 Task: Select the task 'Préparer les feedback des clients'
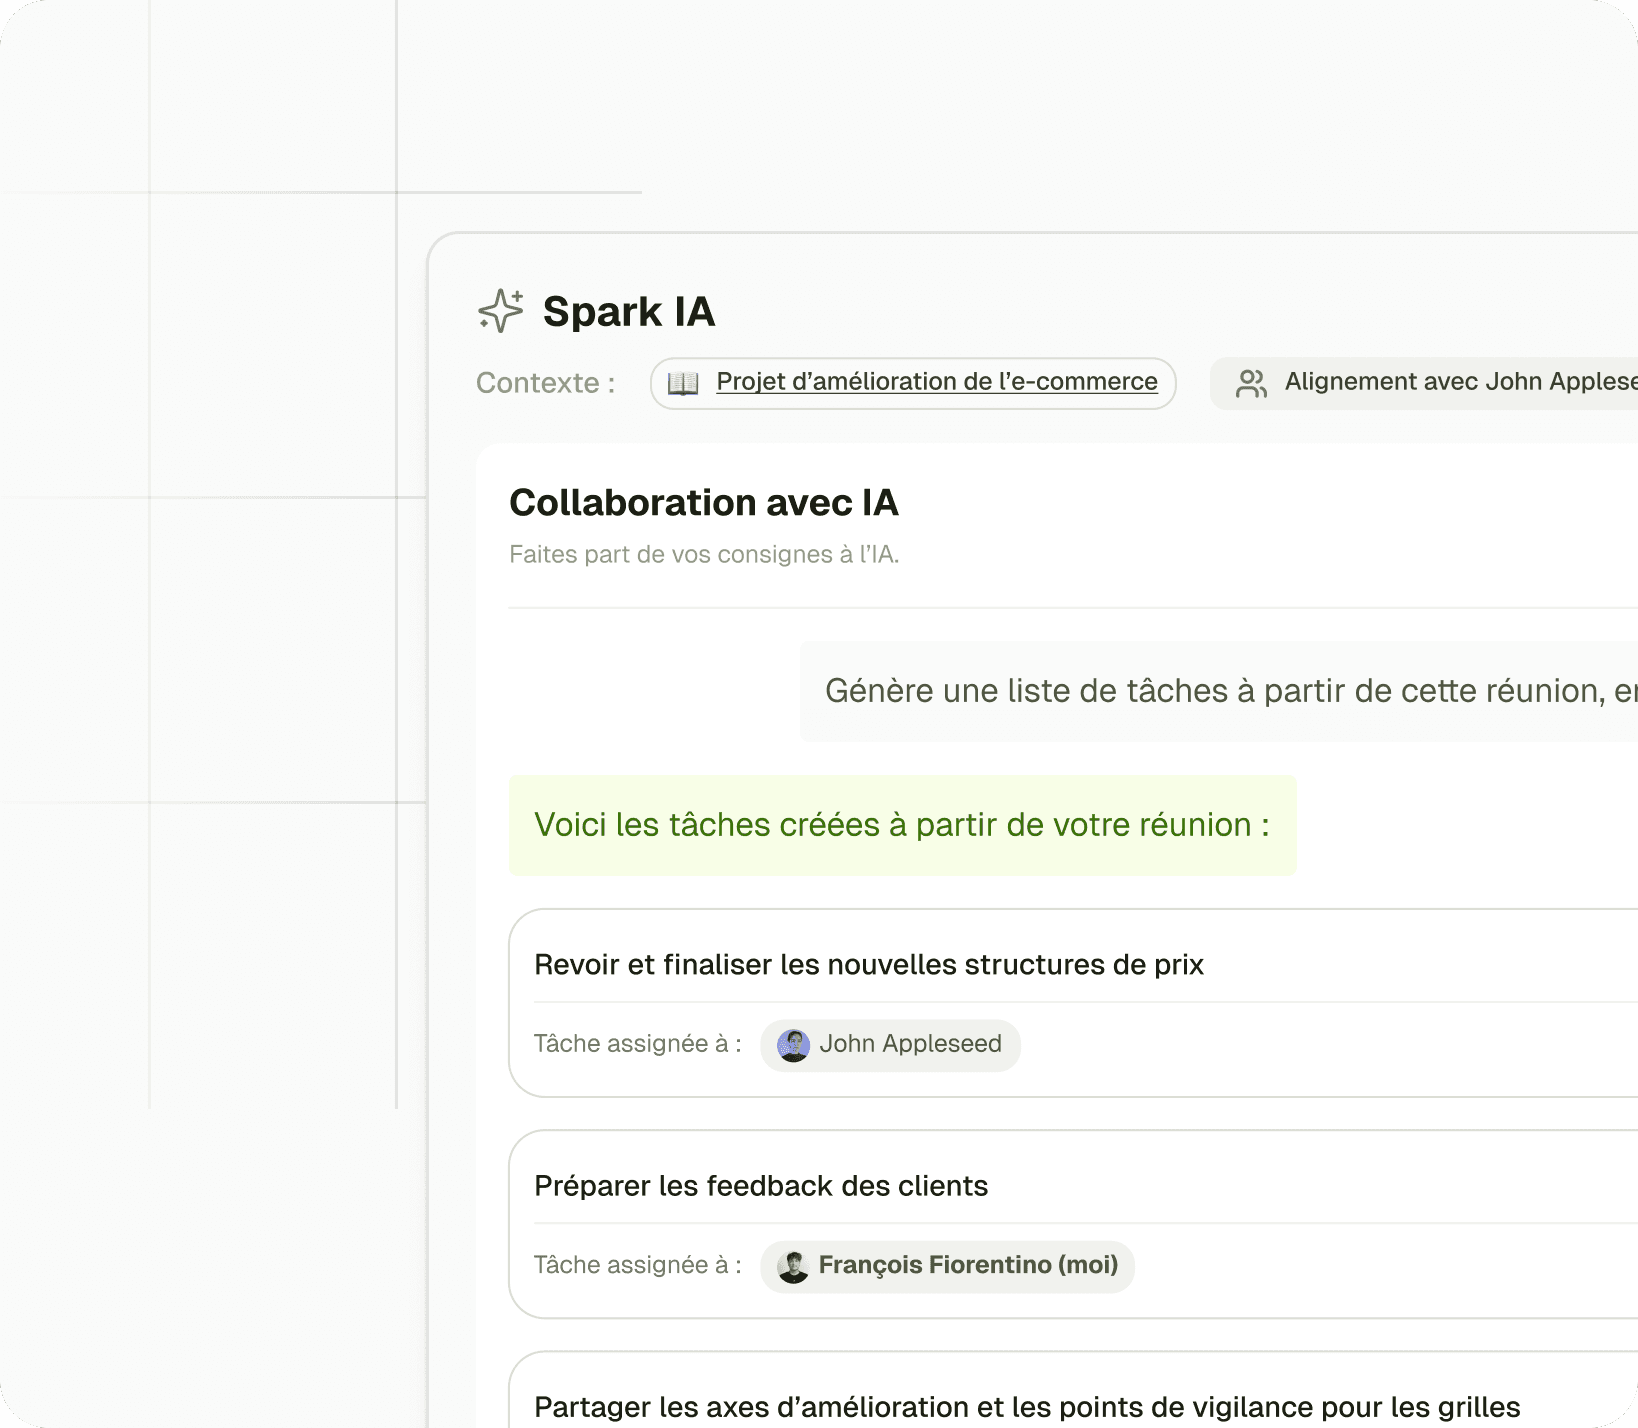762,1186
